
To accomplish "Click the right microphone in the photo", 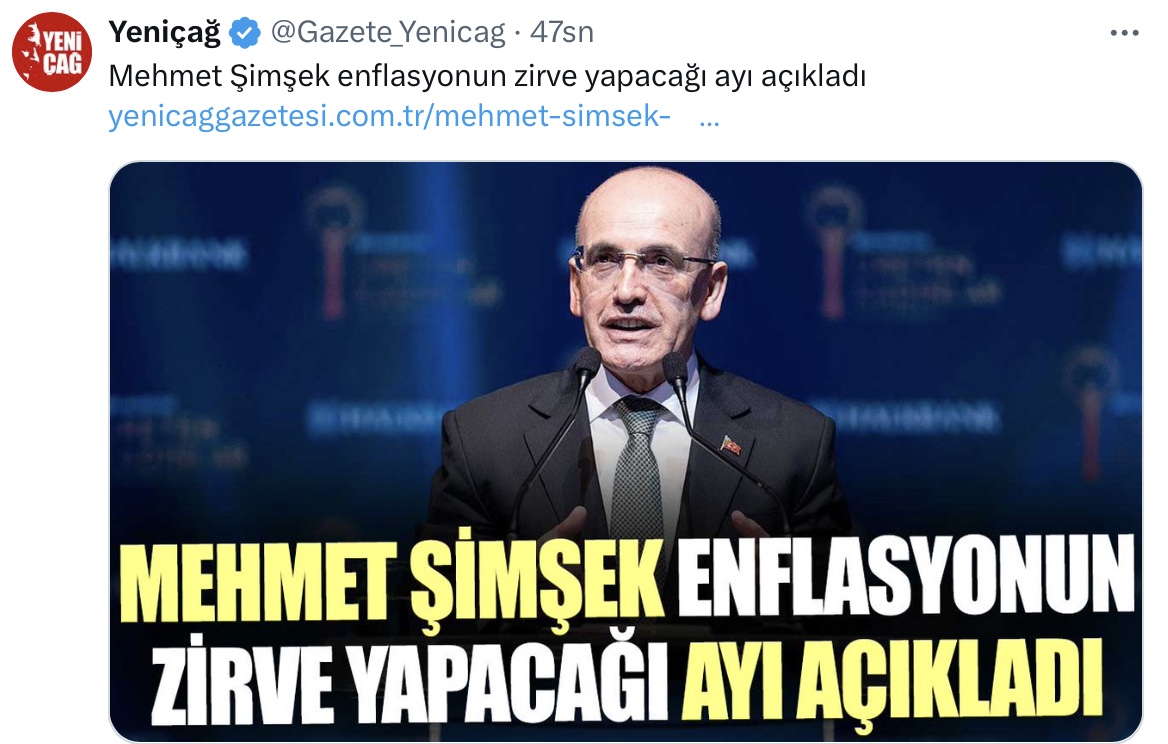I will click(x=676, y=371).
